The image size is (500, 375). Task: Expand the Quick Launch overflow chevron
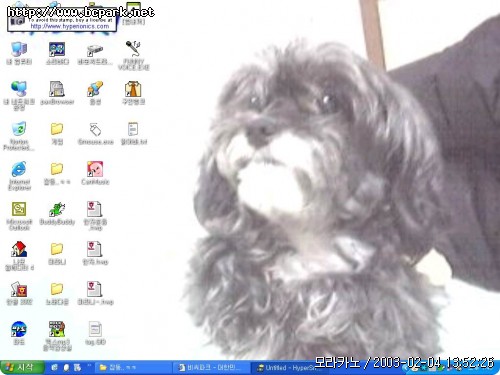click(89, 366)
